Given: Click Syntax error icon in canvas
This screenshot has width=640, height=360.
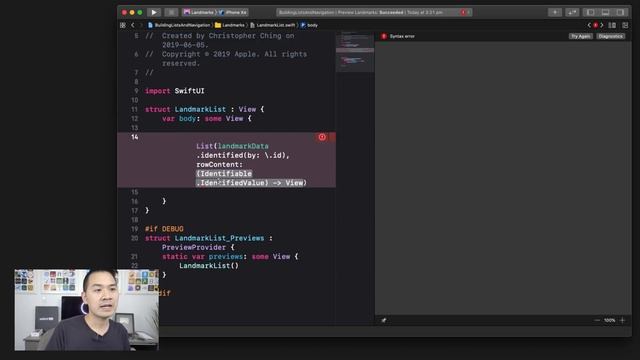Looking at the screenshot, I should pos(384,36).
